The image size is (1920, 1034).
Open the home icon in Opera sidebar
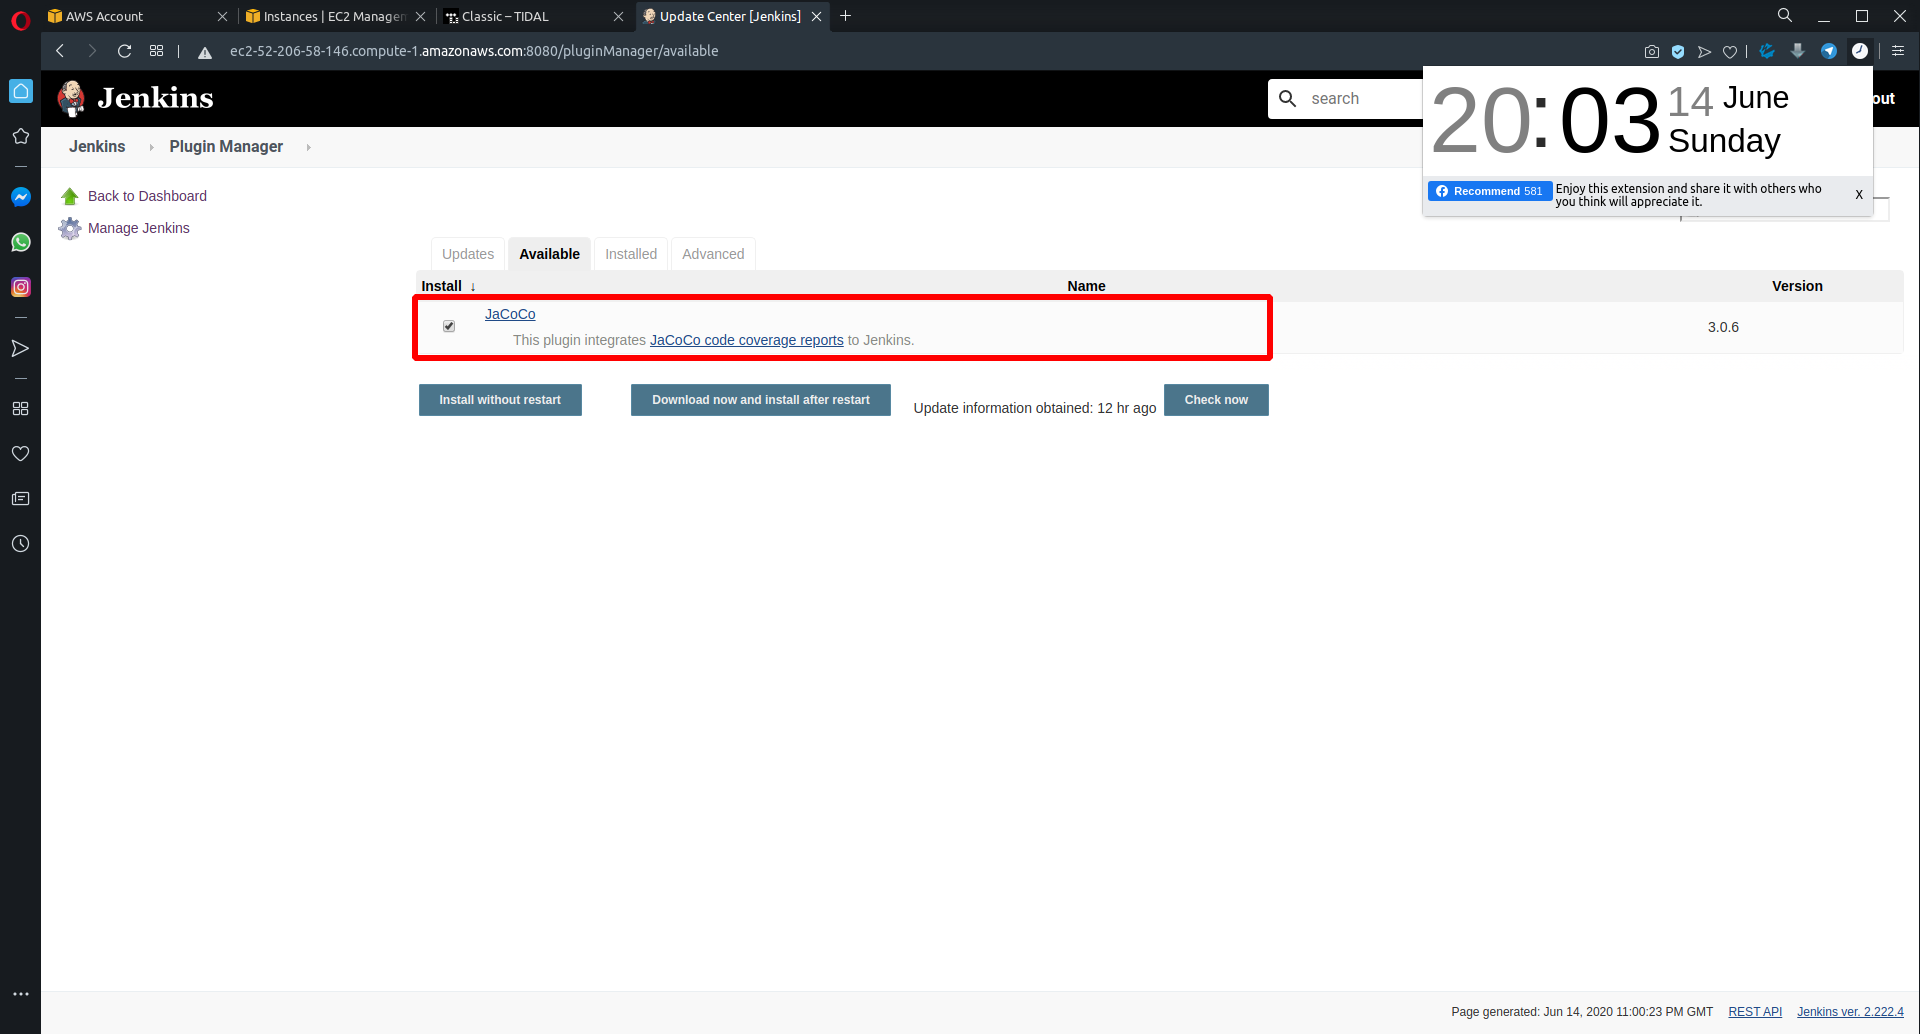pyautogui.click(x=20, y=91)
